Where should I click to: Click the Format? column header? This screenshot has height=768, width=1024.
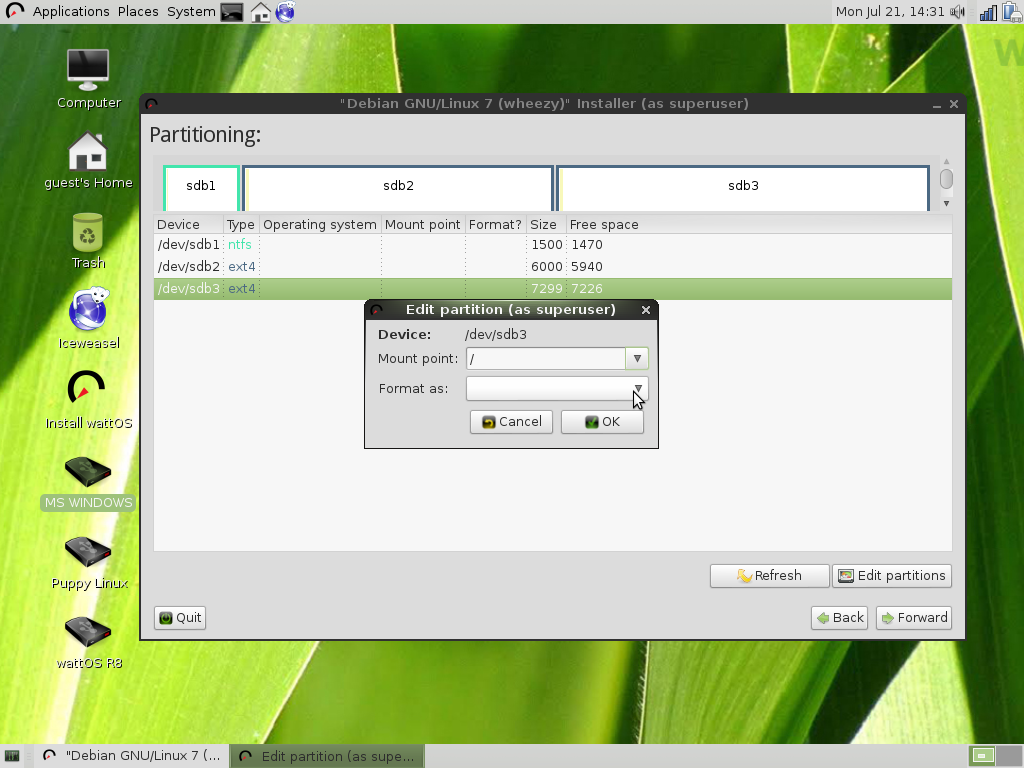495,225
